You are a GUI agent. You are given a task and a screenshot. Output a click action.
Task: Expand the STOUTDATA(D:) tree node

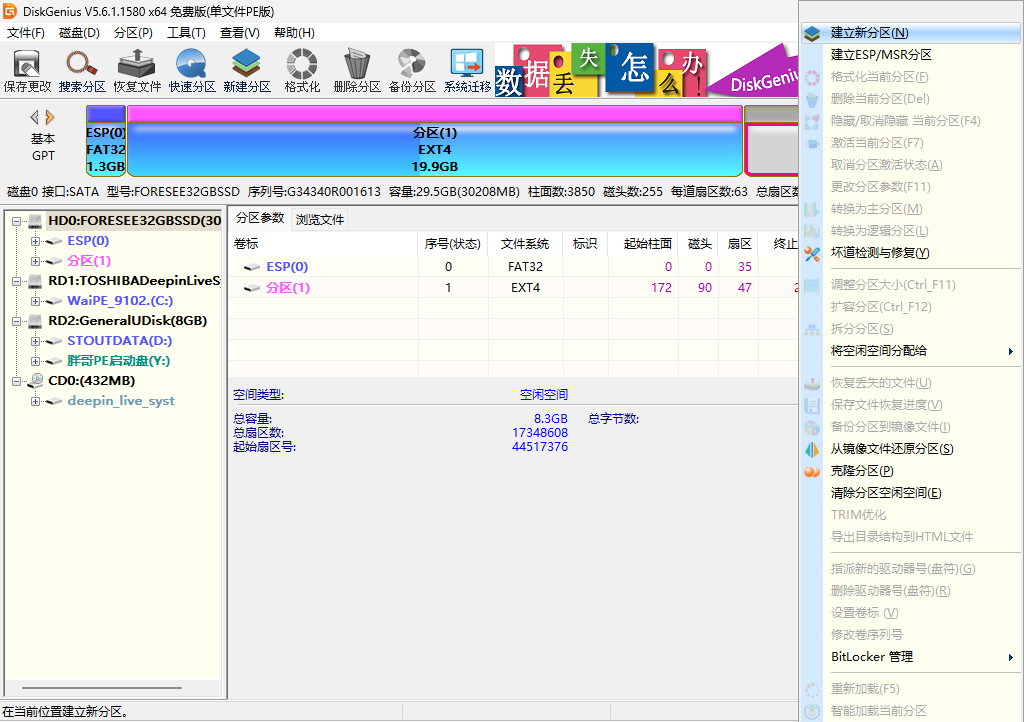click(35, 341)
